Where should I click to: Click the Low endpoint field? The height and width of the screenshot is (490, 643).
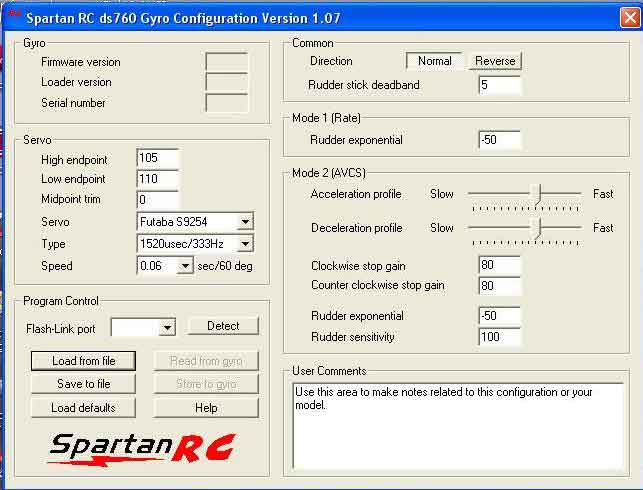pos(157,179)
